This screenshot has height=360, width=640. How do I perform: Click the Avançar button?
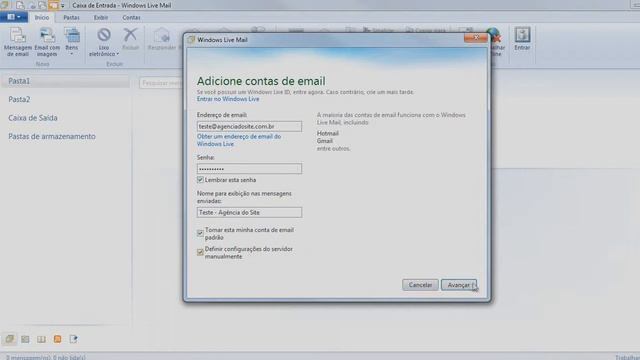tap(459, 285)
